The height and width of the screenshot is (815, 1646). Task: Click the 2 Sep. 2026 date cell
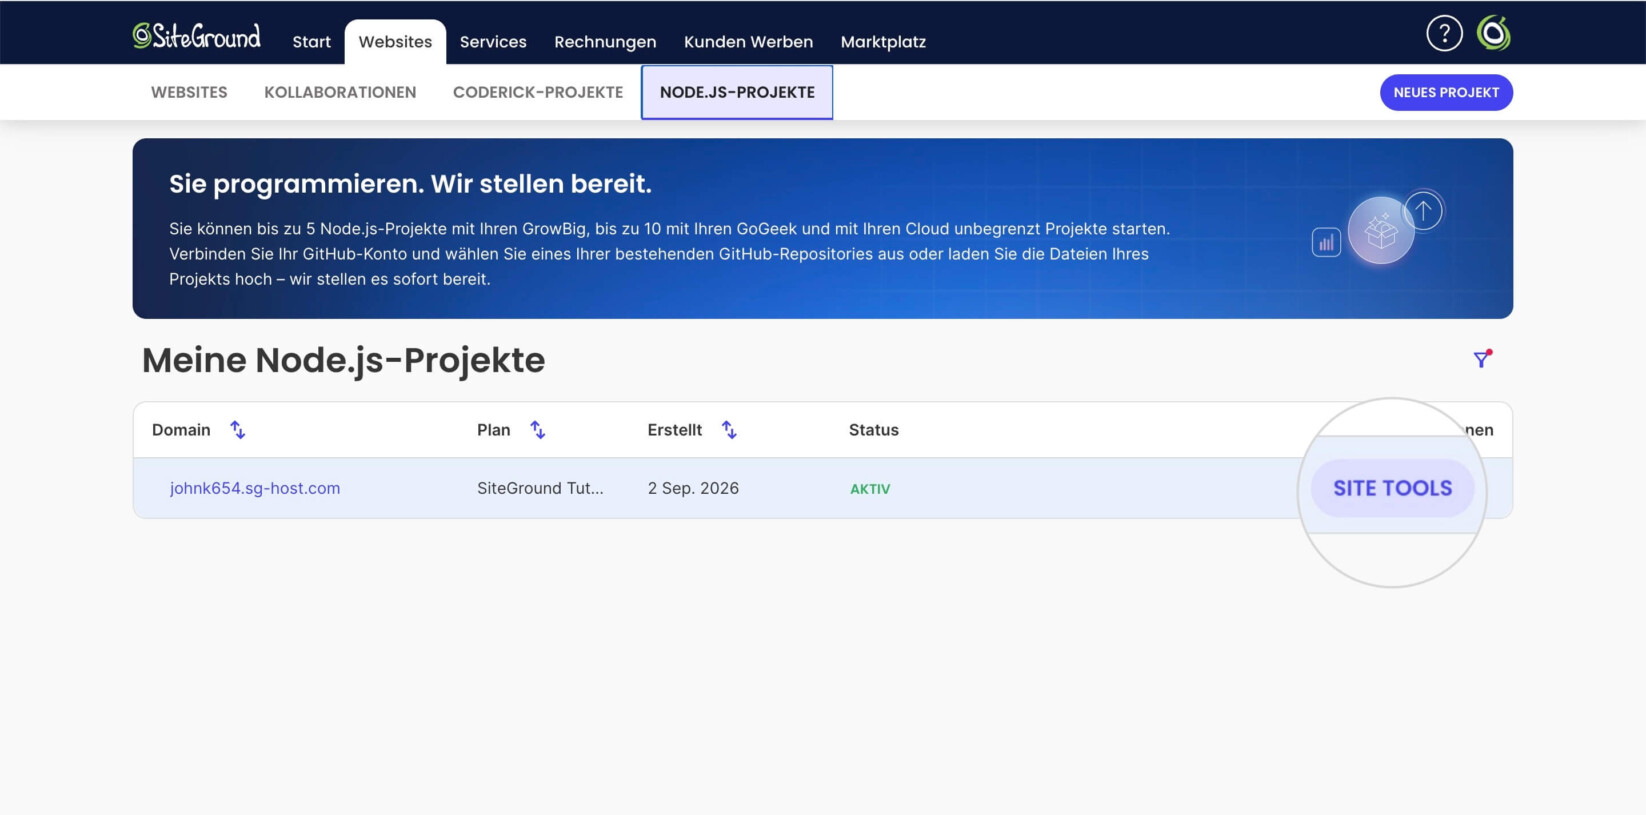click(x=693, y=488)
